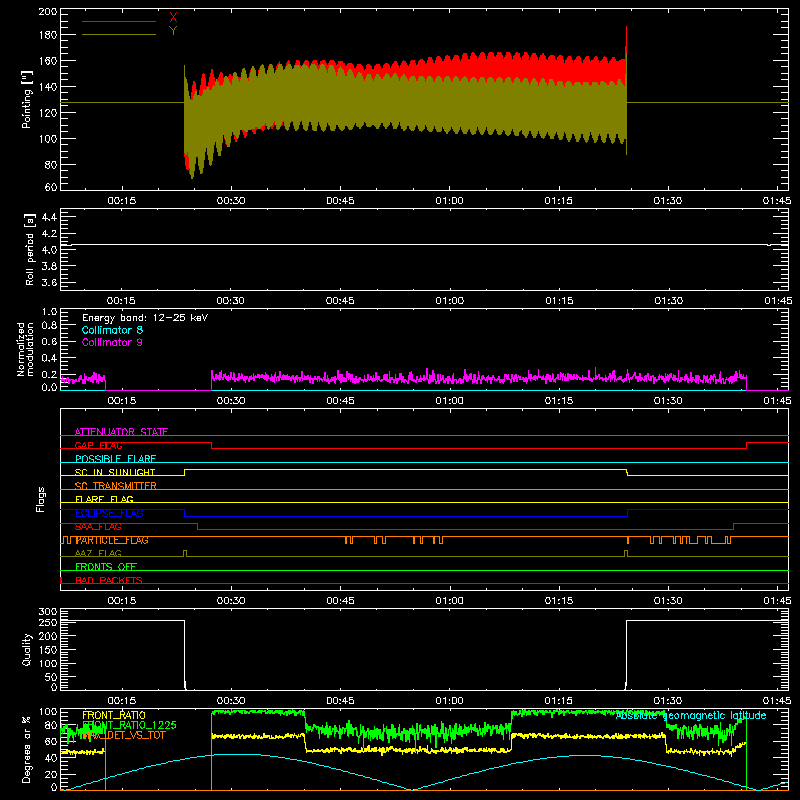Select the PARTICLE_FLAG label
Screen dimensions: 800x800
click(x=112, y=540)
